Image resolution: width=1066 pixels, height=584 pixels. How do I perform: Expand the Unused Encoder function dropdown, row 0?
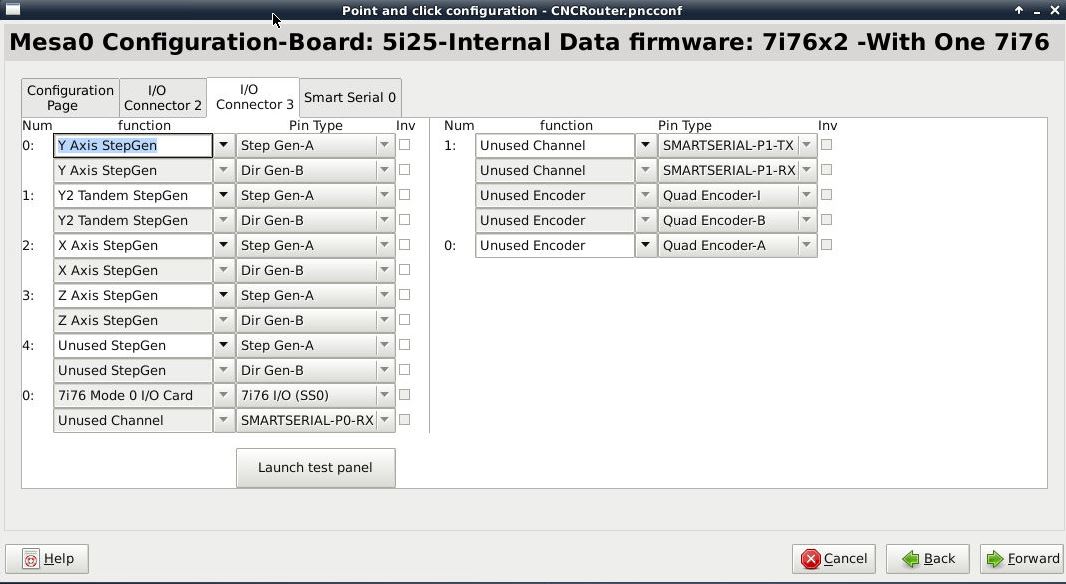pyautogui.click(x=646, y=245)
